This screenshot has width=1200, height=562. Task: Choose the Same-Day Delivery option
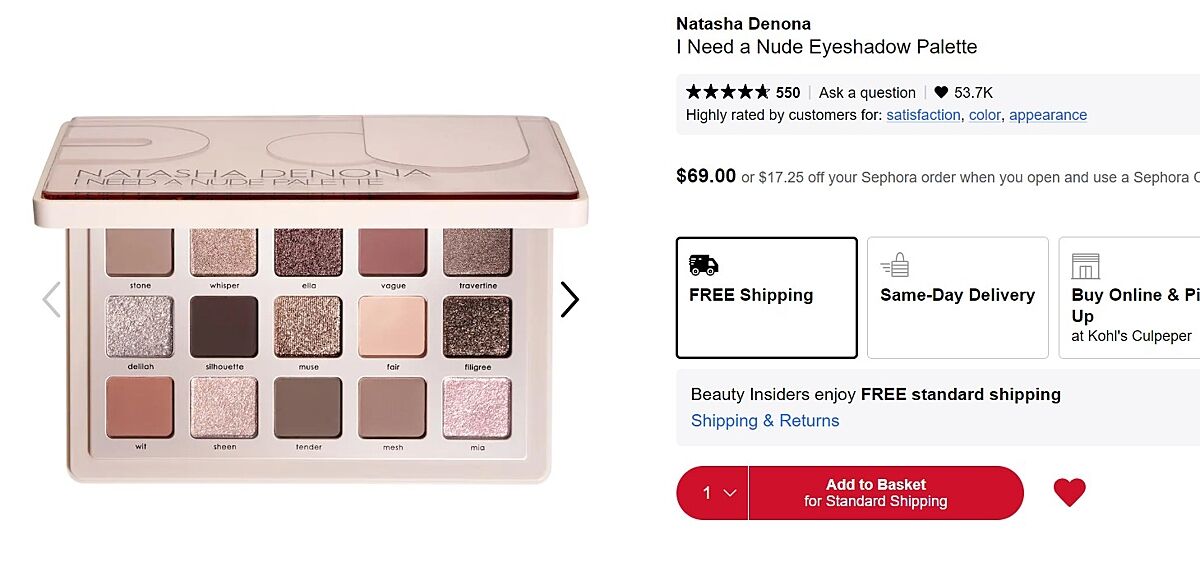957,297
